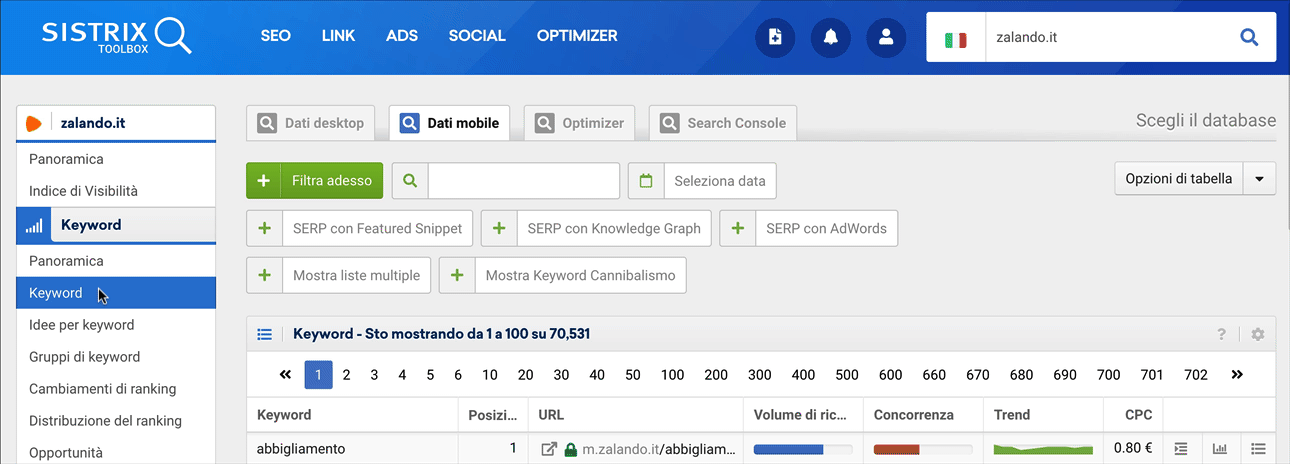Go to results page 2
The height and width of the screenshot is (464, 1290).
click(x=346, y=375)
